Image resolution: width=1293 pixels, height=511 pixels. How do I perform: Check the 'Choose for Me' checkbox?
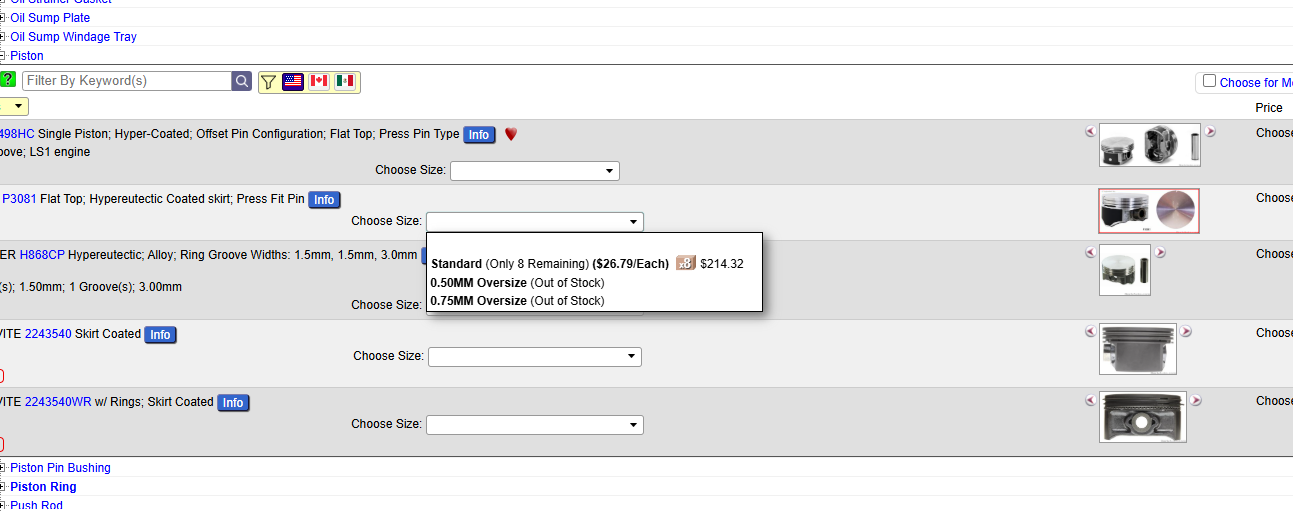click(x=1209, y=81)
